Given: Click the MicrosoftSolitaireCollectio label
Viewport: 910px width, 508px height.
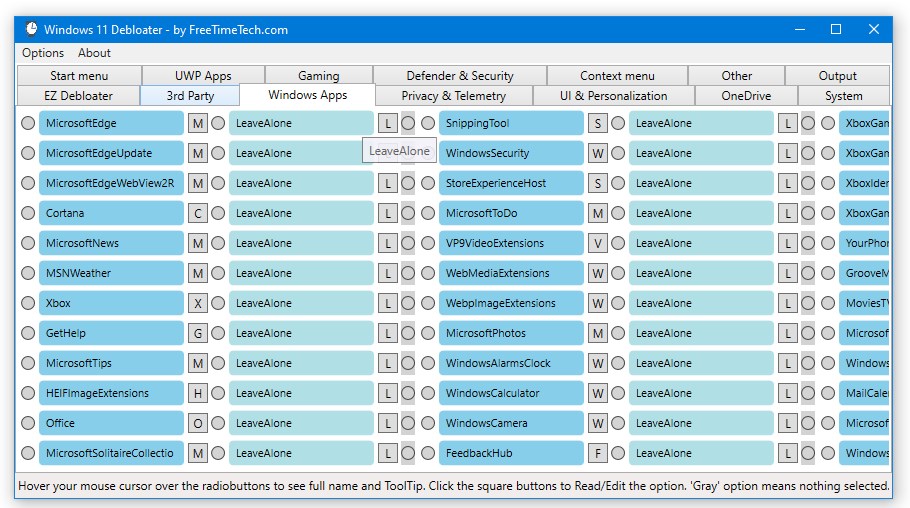Looking at the screenshot, I should [x=111, y=453].
